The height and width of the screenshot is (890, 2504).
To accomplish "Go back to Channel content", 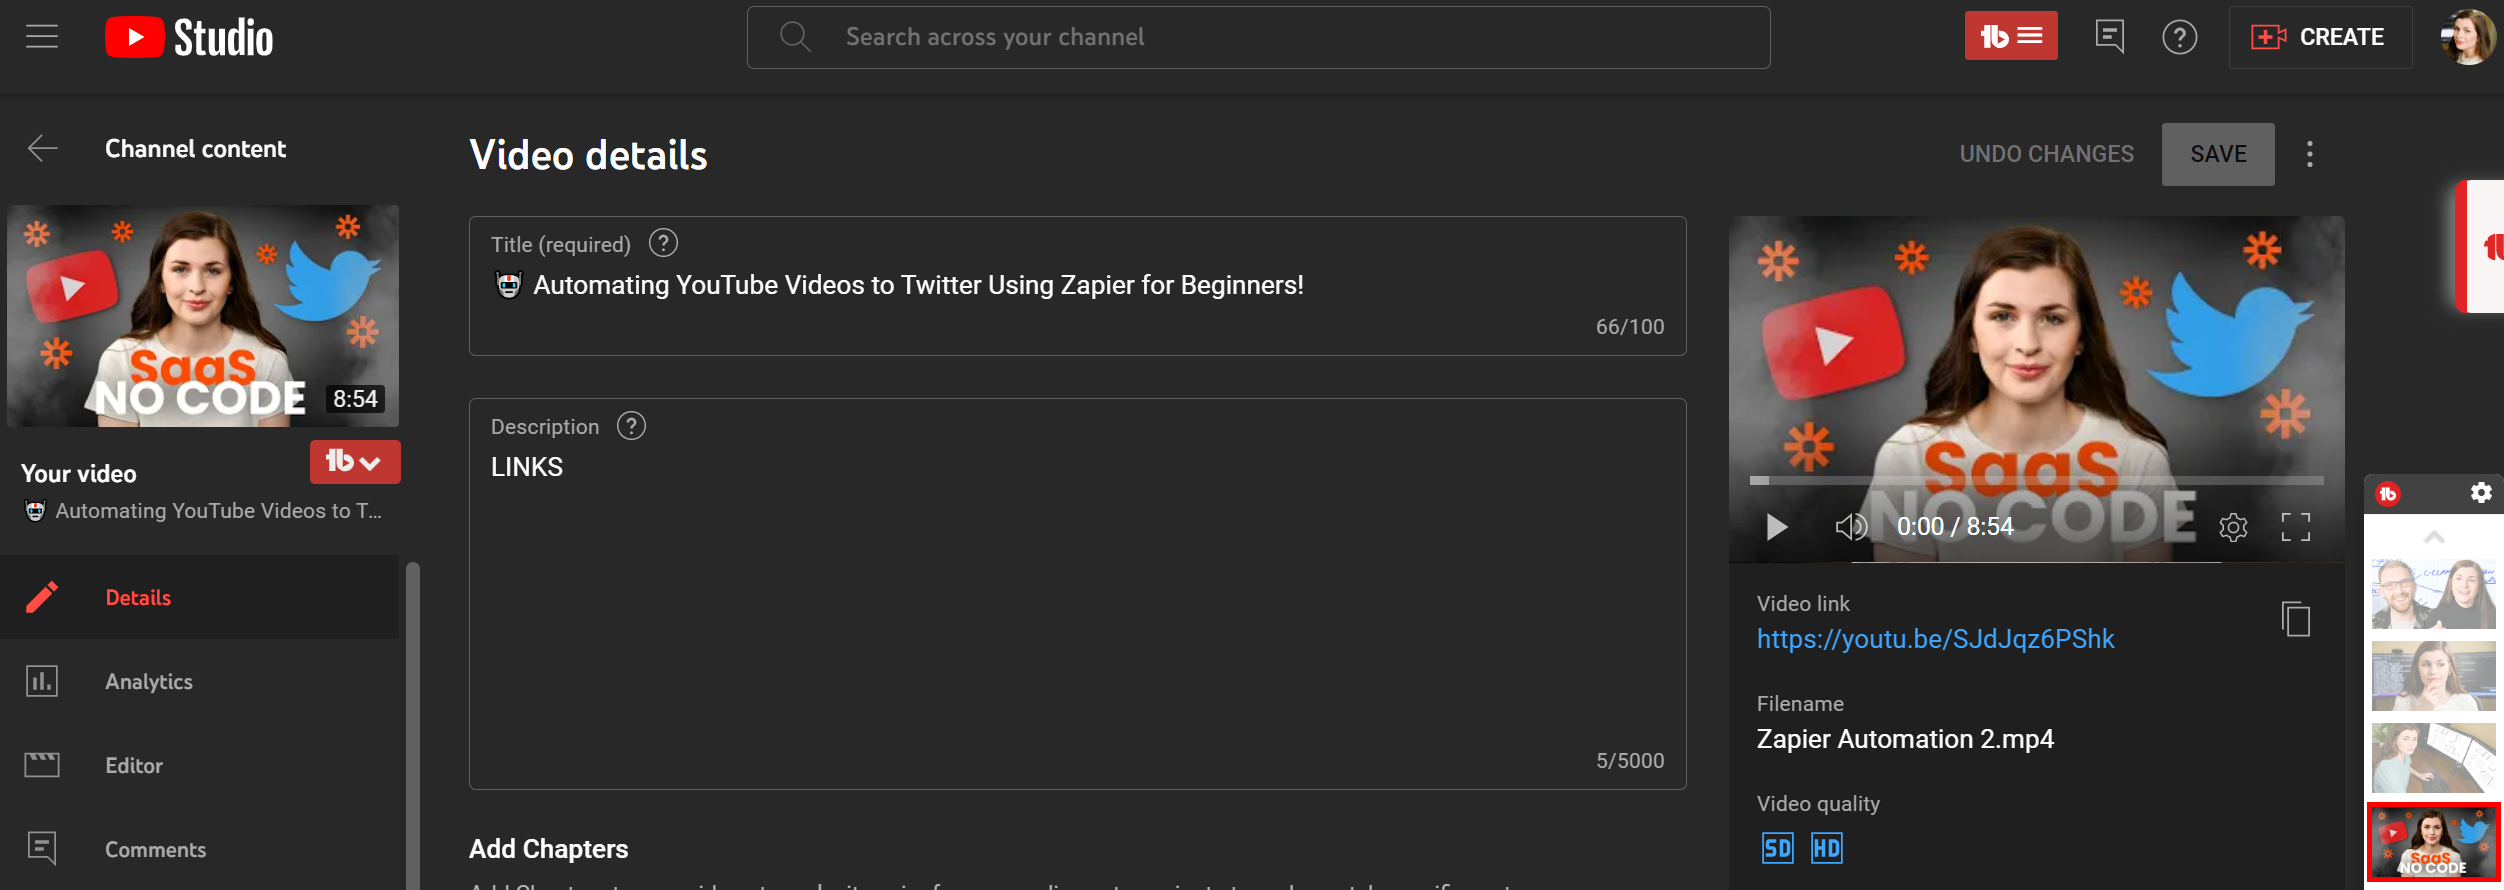I will coord(43,148).
